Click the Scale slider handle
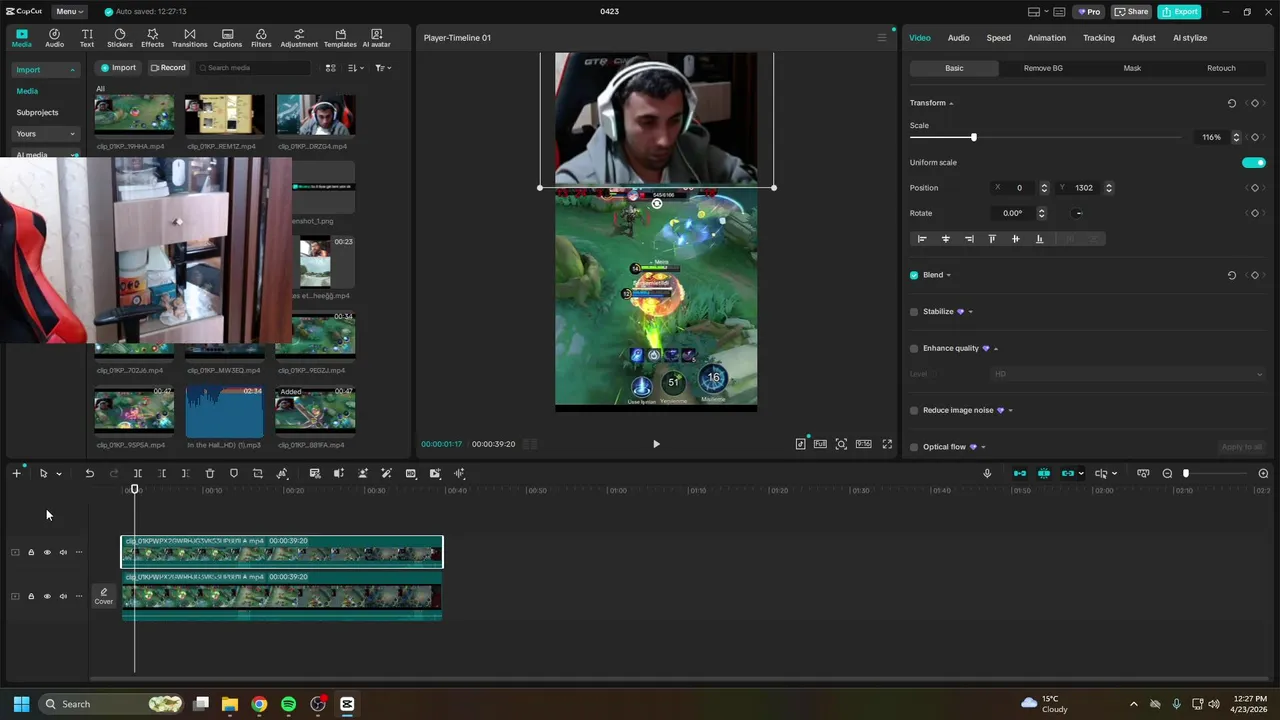 pos(973,137)
